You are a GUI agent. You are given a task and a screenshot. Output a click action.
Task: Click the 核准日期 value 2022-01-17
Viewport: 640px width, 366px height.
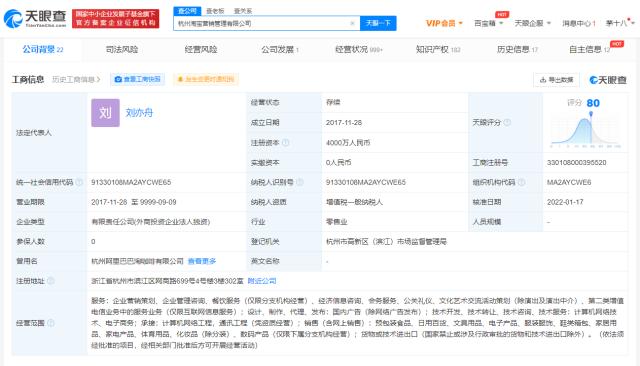click(x=565, y=202)
